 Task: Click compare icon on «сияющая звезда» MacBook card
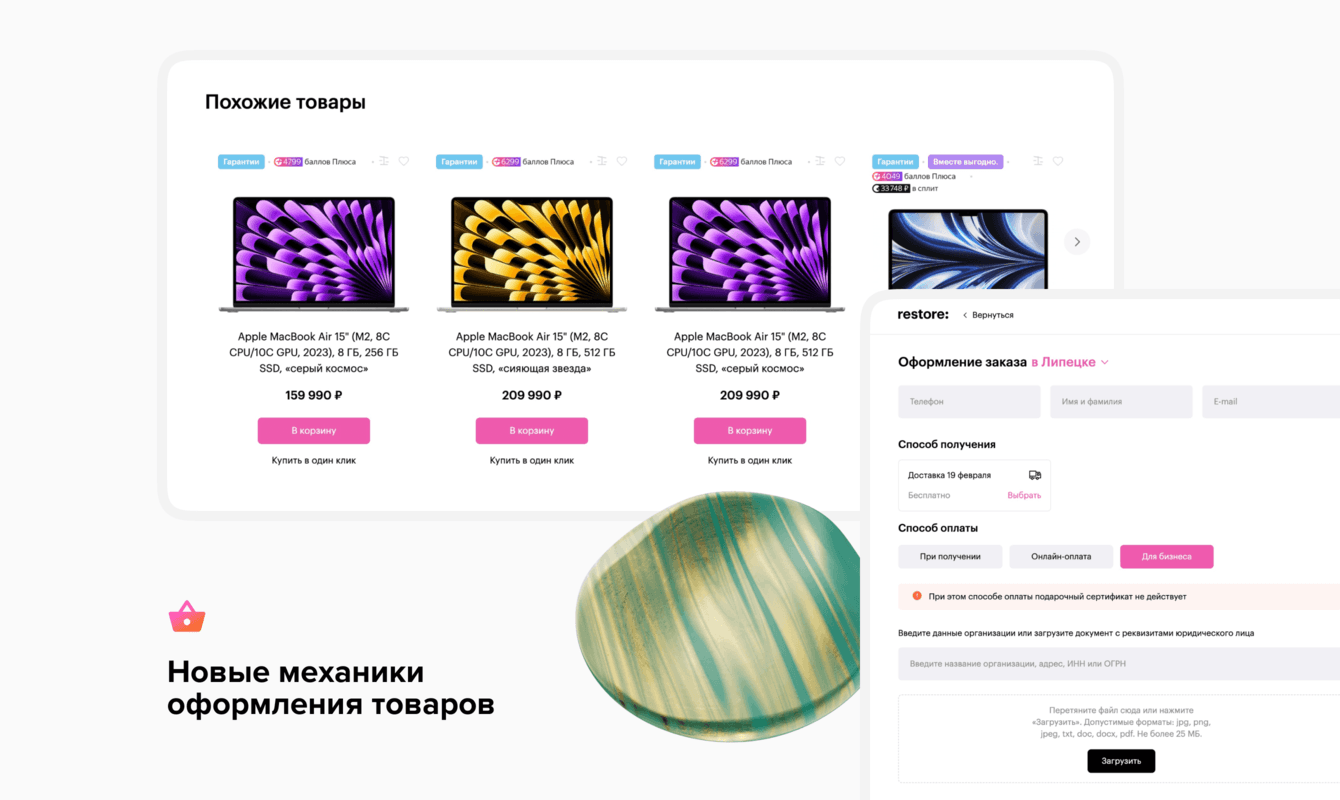point(601,161)
